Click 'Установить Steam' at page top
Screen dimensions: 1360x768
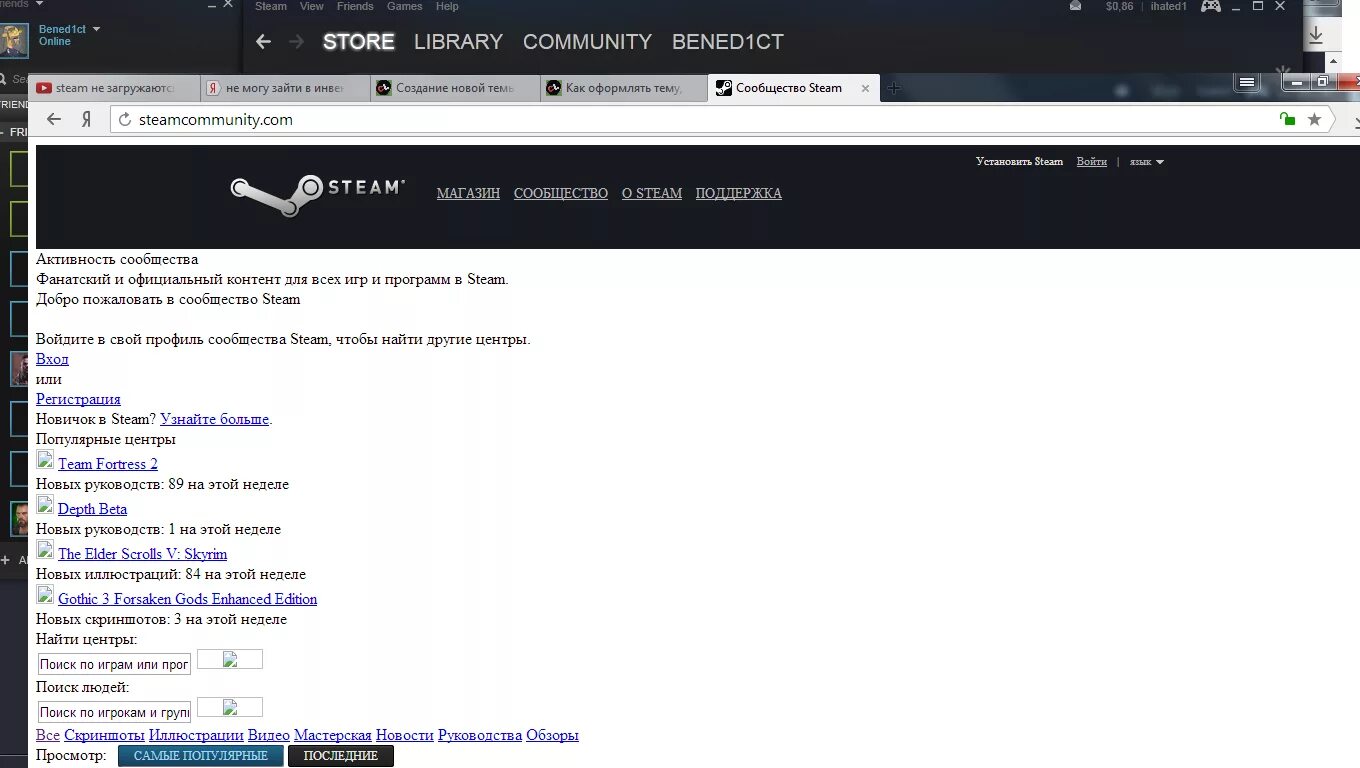(x=1020, y=162)
